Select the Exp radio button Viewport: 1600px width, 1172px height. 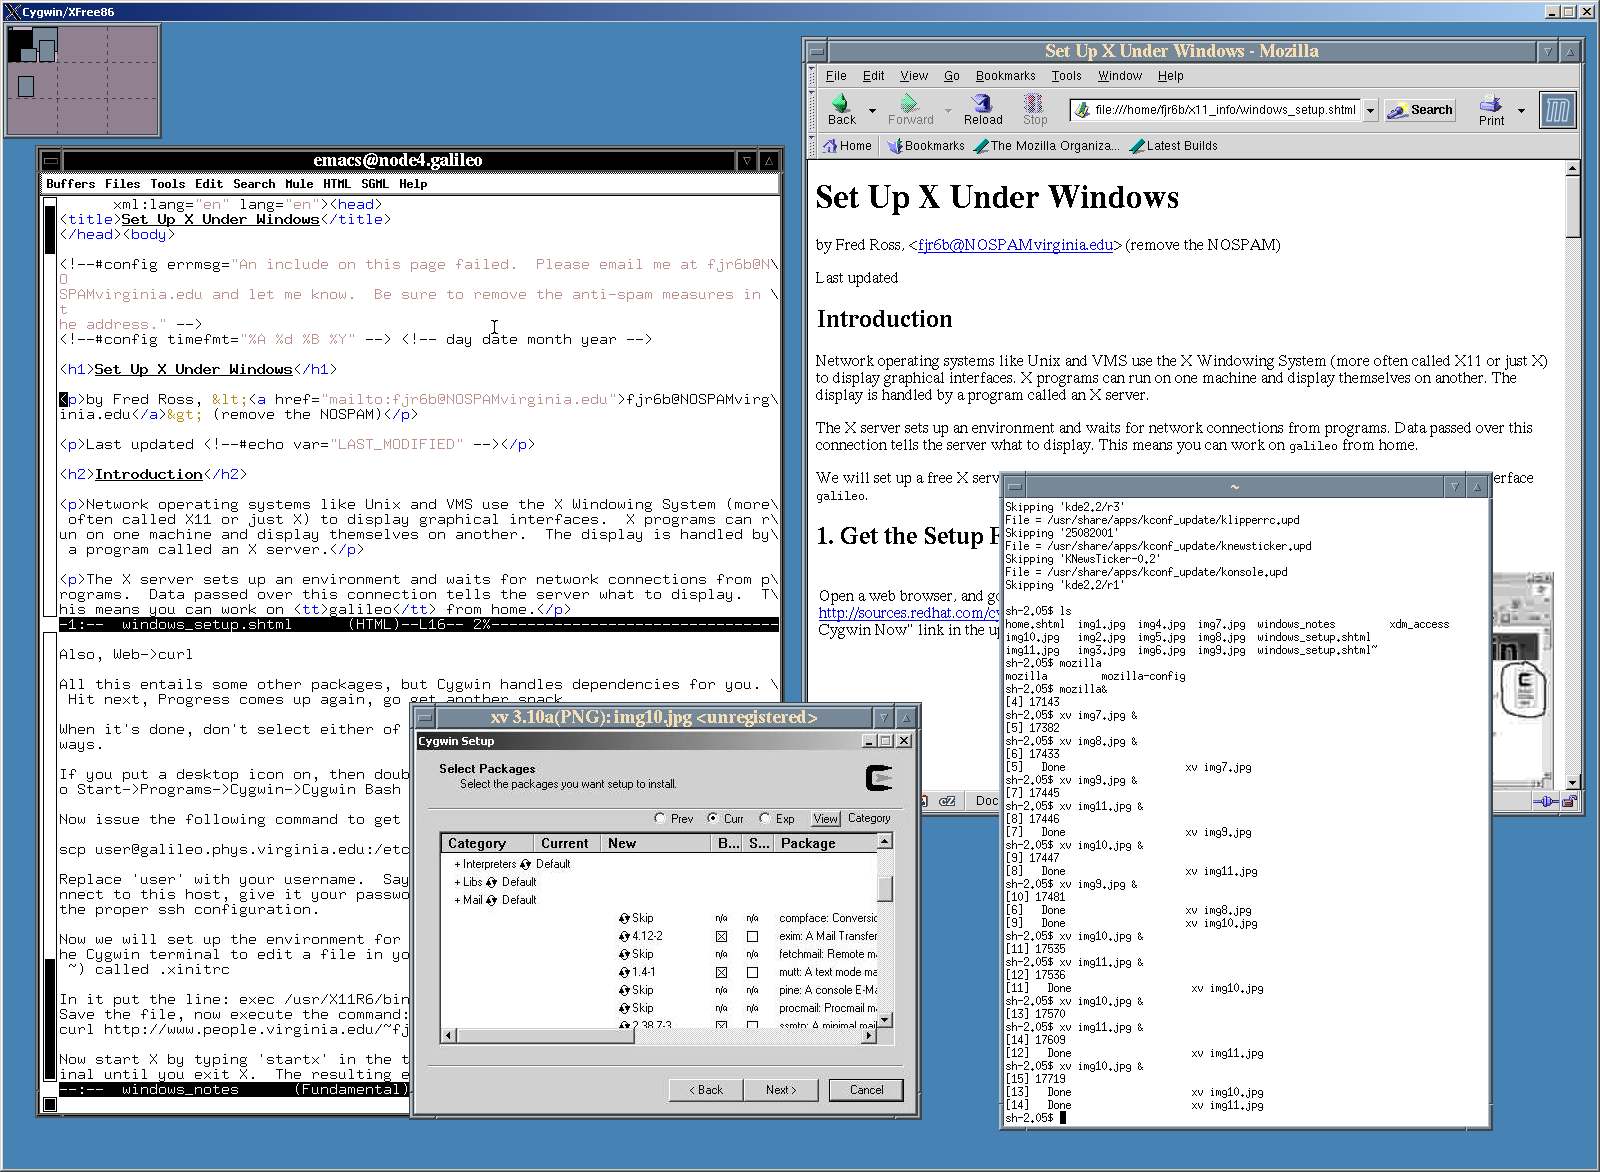click(765, 818)
